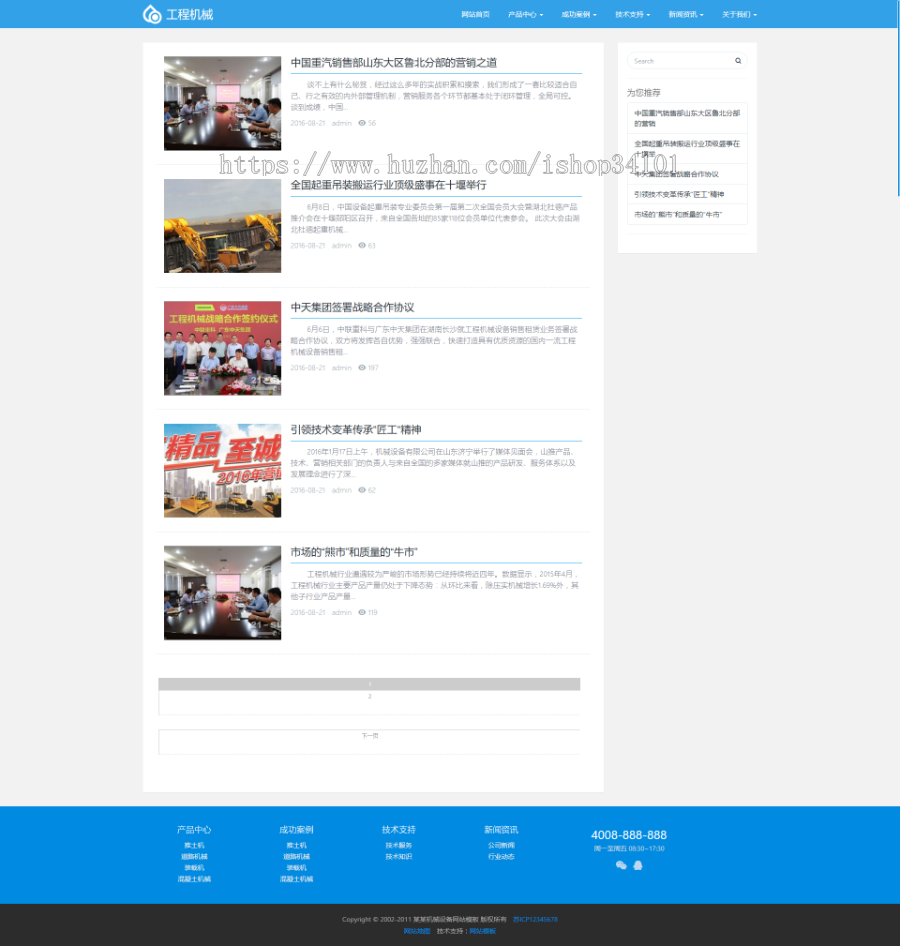Click the eye icon beside 197 views
900x946 pixels.
(x=362, y=367)
